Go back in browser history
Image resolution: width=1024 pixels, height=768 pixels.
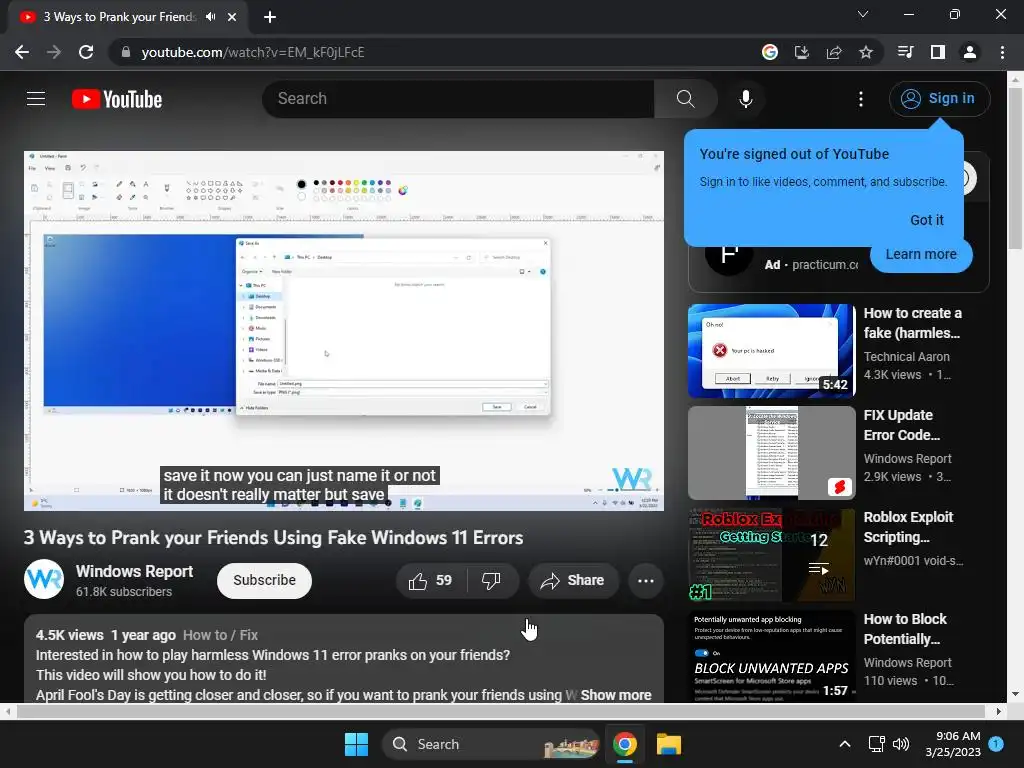[x=22, y=52]
